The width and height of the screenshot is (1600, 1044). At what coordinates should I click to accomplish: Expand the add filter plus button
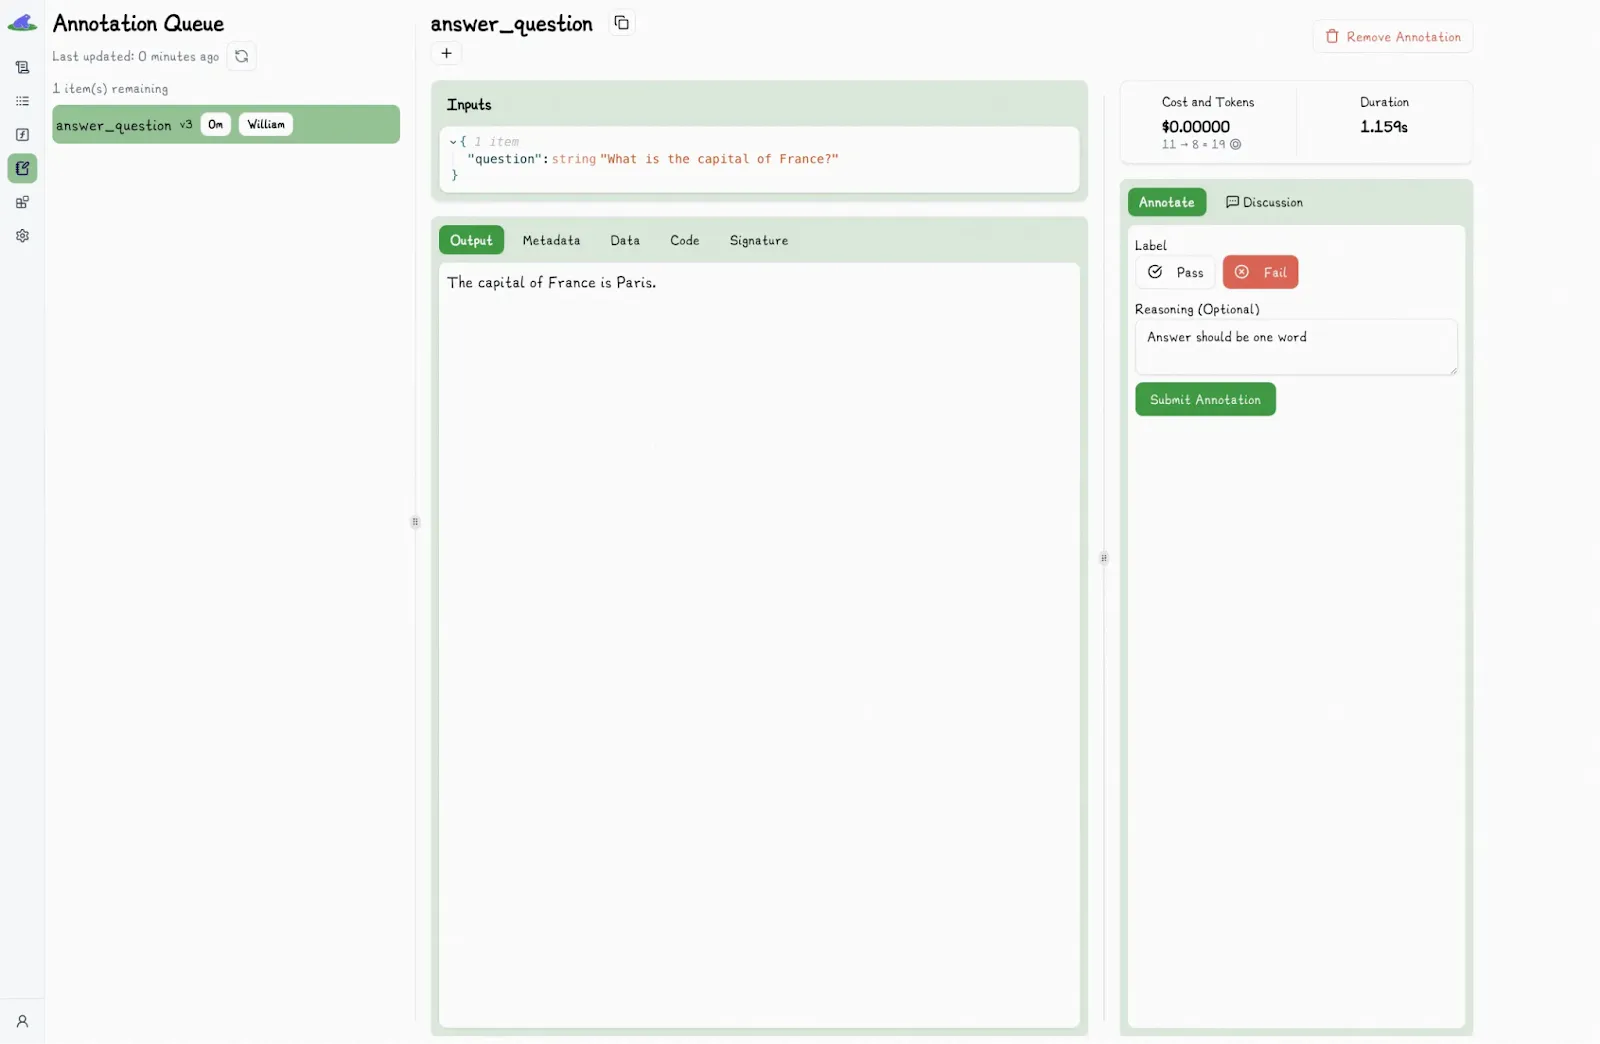tap(446, 53)
